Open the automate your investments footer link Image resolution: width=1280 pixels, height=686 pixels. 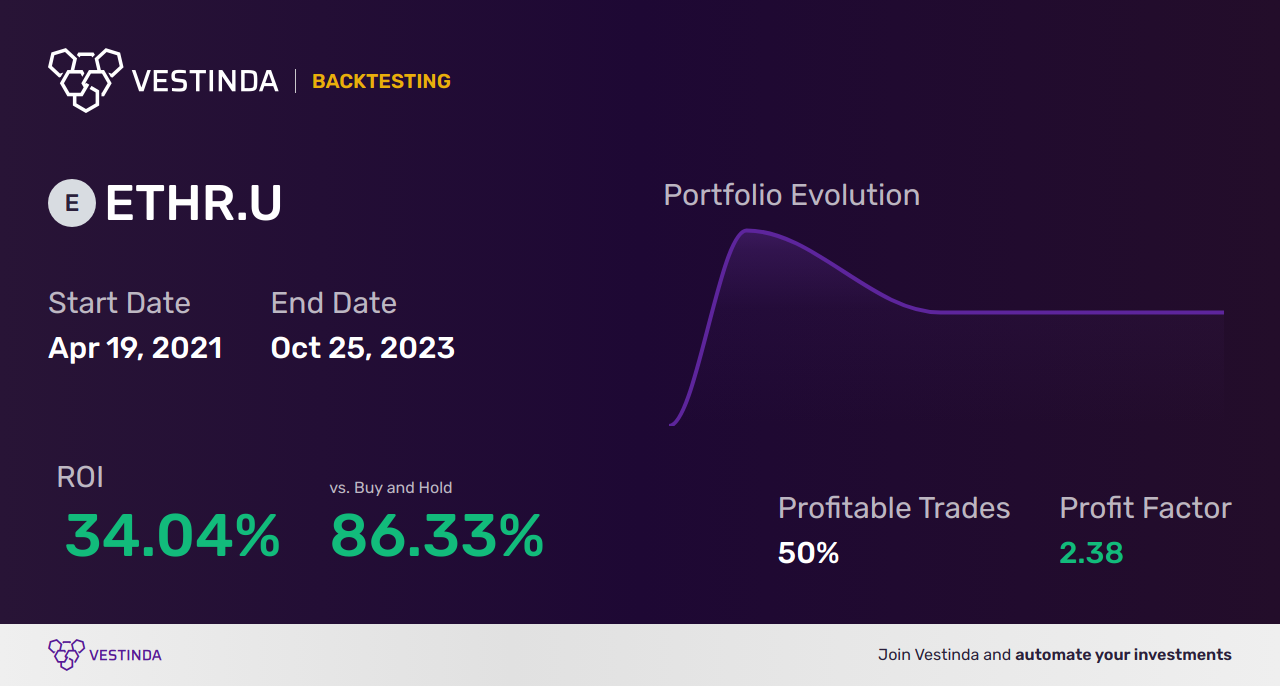pyautogui.click(x=1123, y=655)
